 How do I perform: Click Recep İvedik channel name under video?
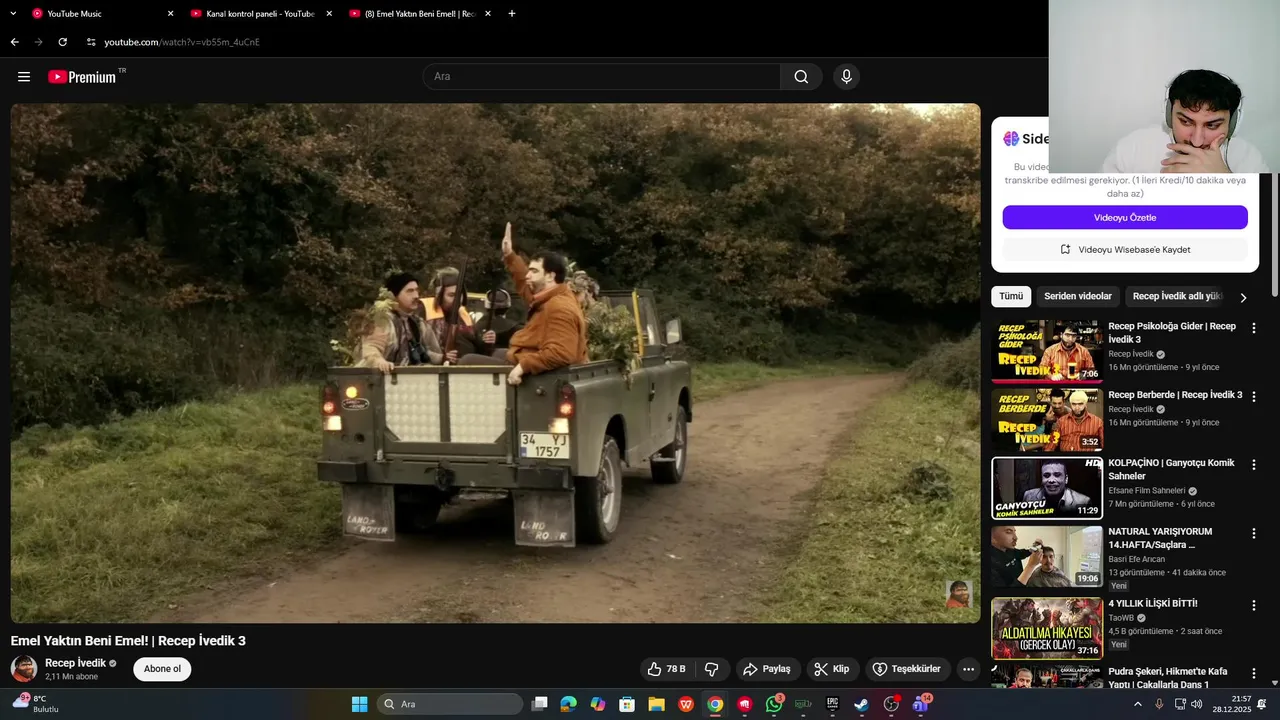tap(75, 663)
